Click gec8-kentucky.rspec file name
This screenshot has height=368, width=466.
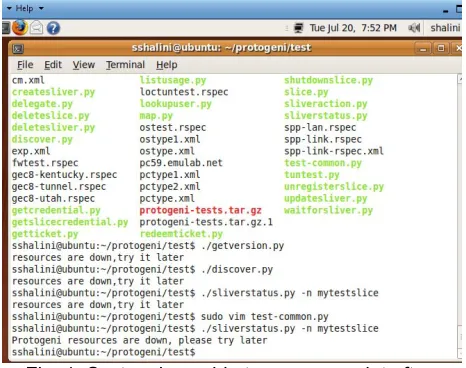pyautogui.click(x=64, y=175)
